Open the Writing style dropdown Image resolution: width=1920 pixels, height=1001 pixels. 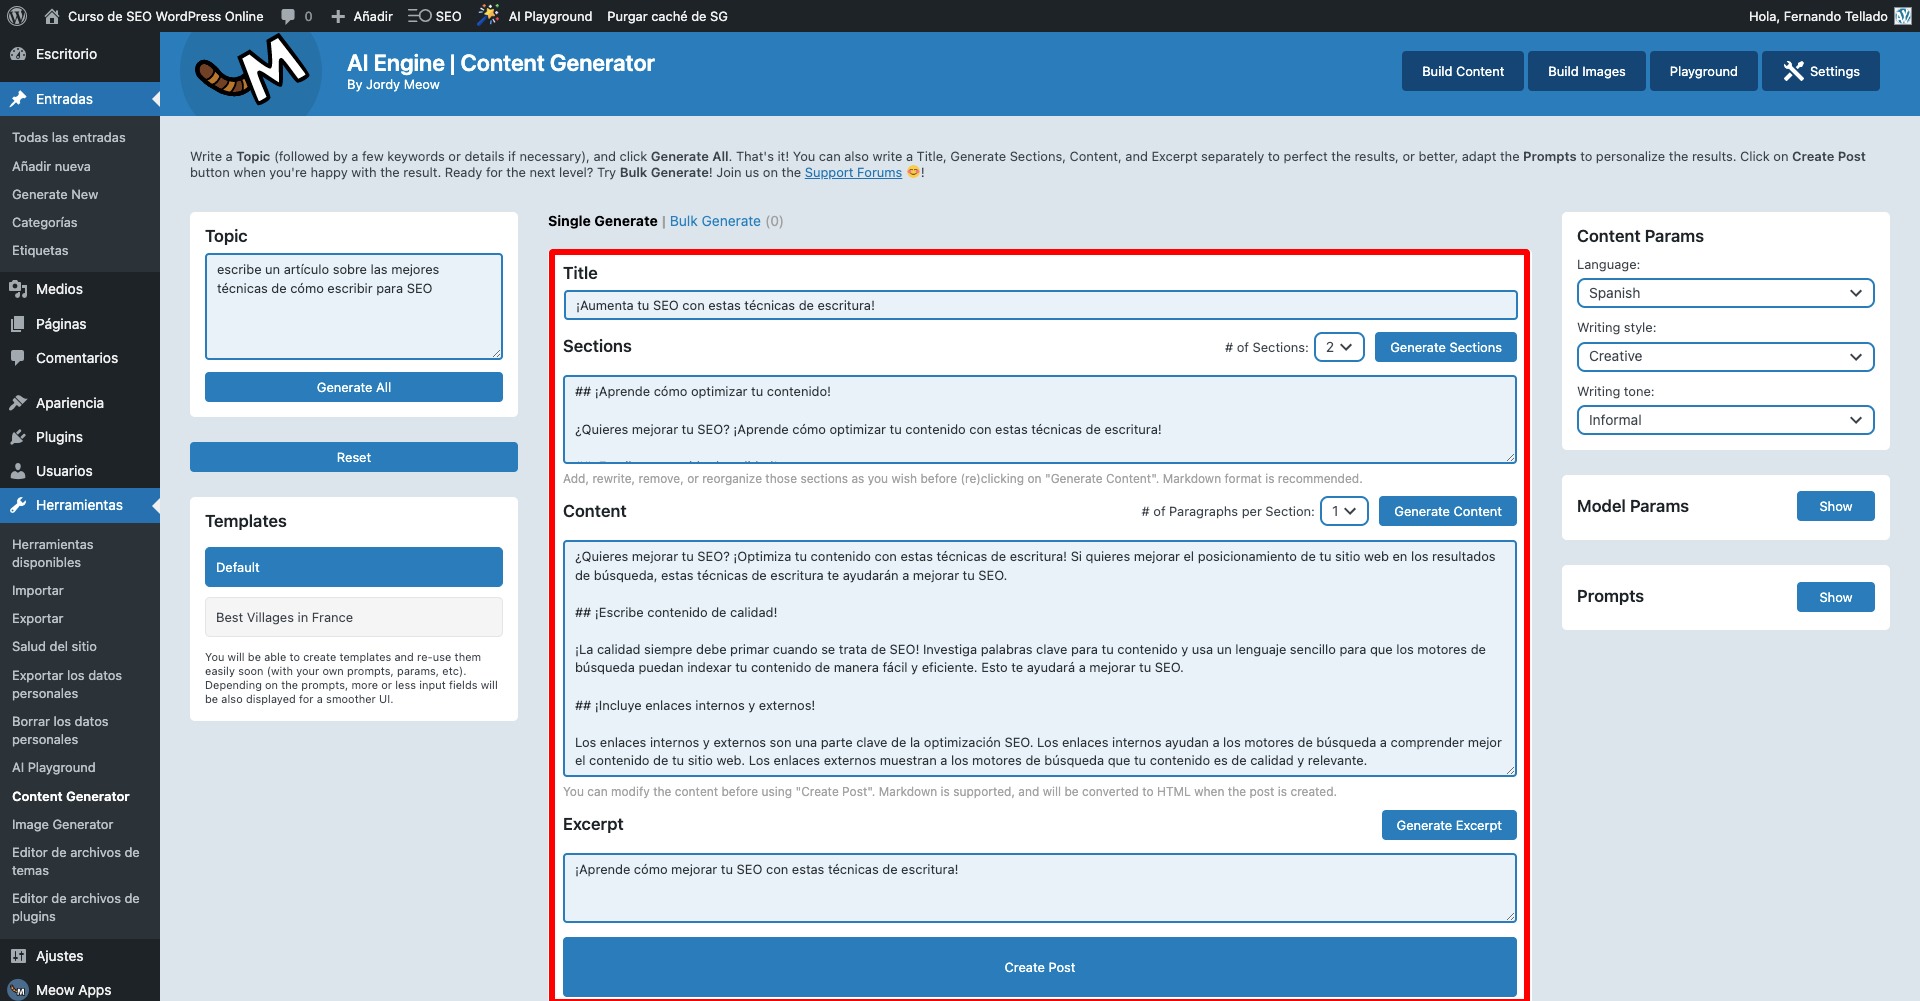click(1725, 357)
